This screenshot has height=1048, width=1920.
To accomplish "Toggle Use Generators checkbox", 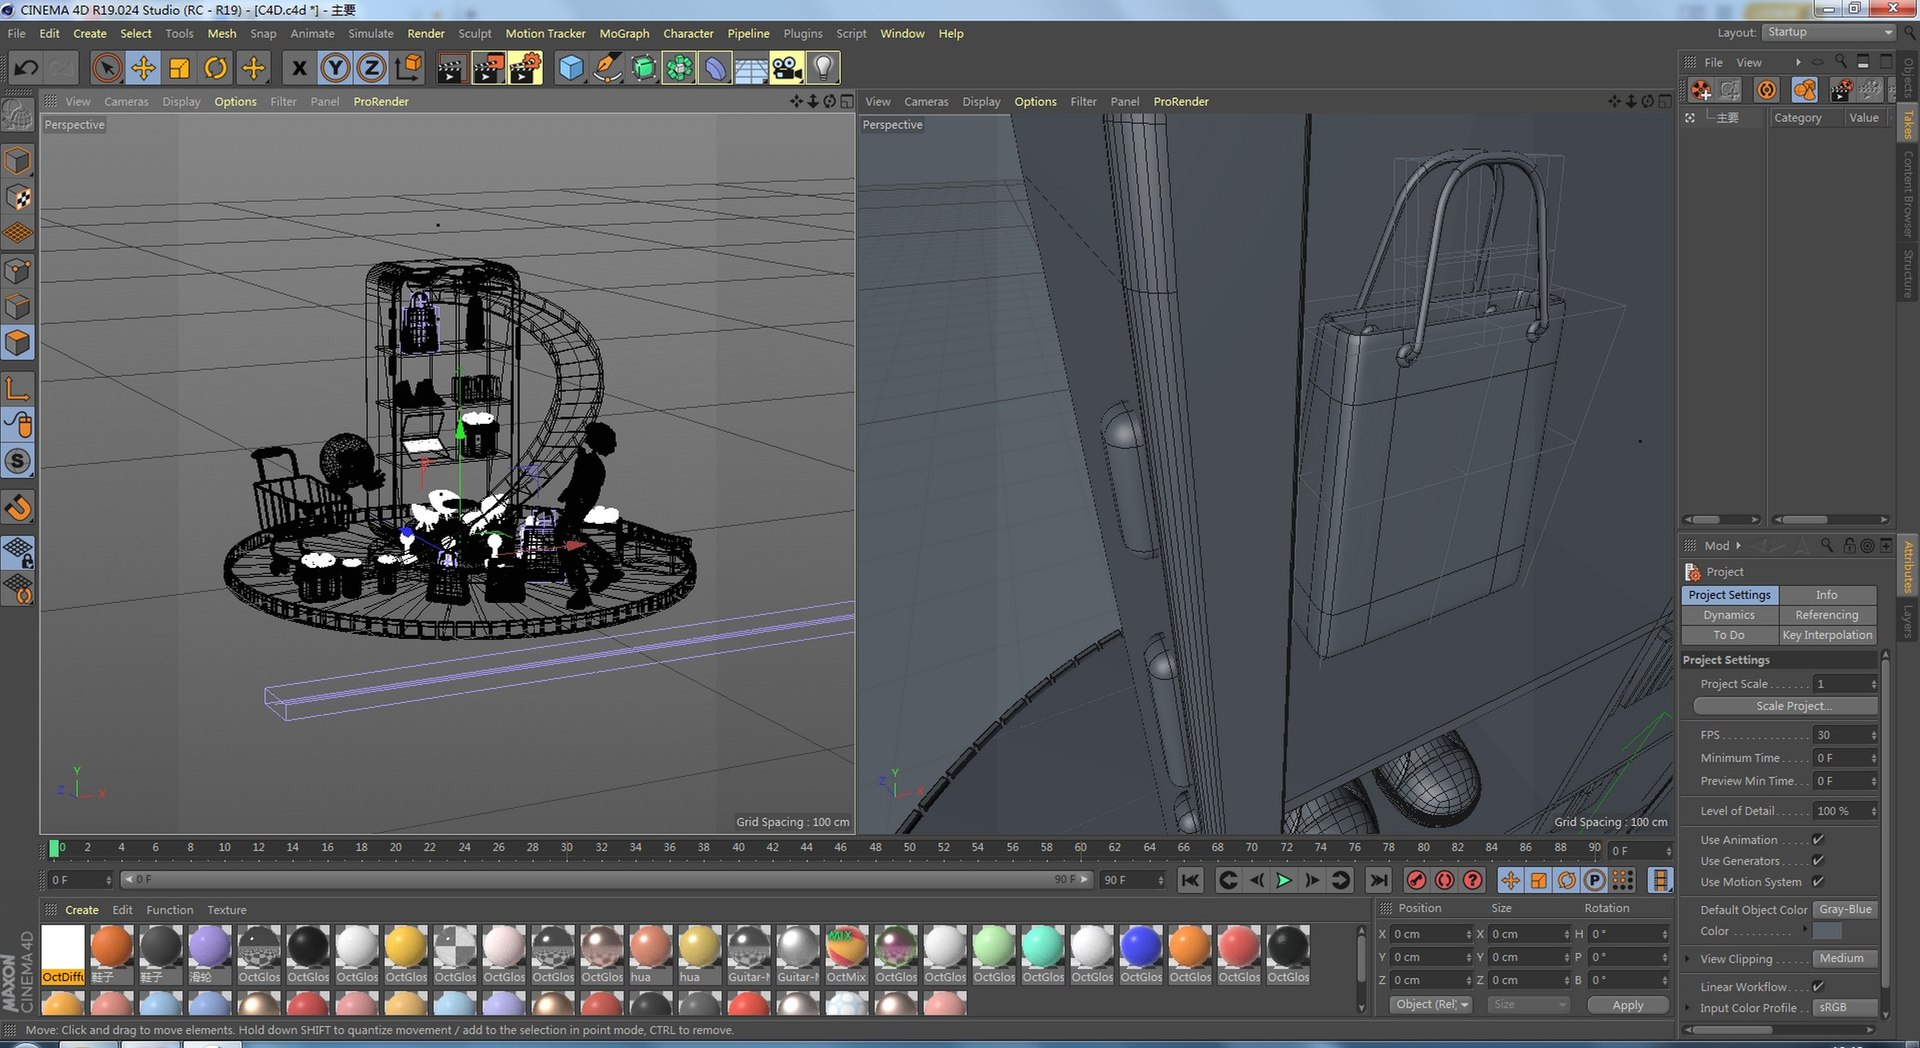I will pyautogui.click(x=1818, y=861).
